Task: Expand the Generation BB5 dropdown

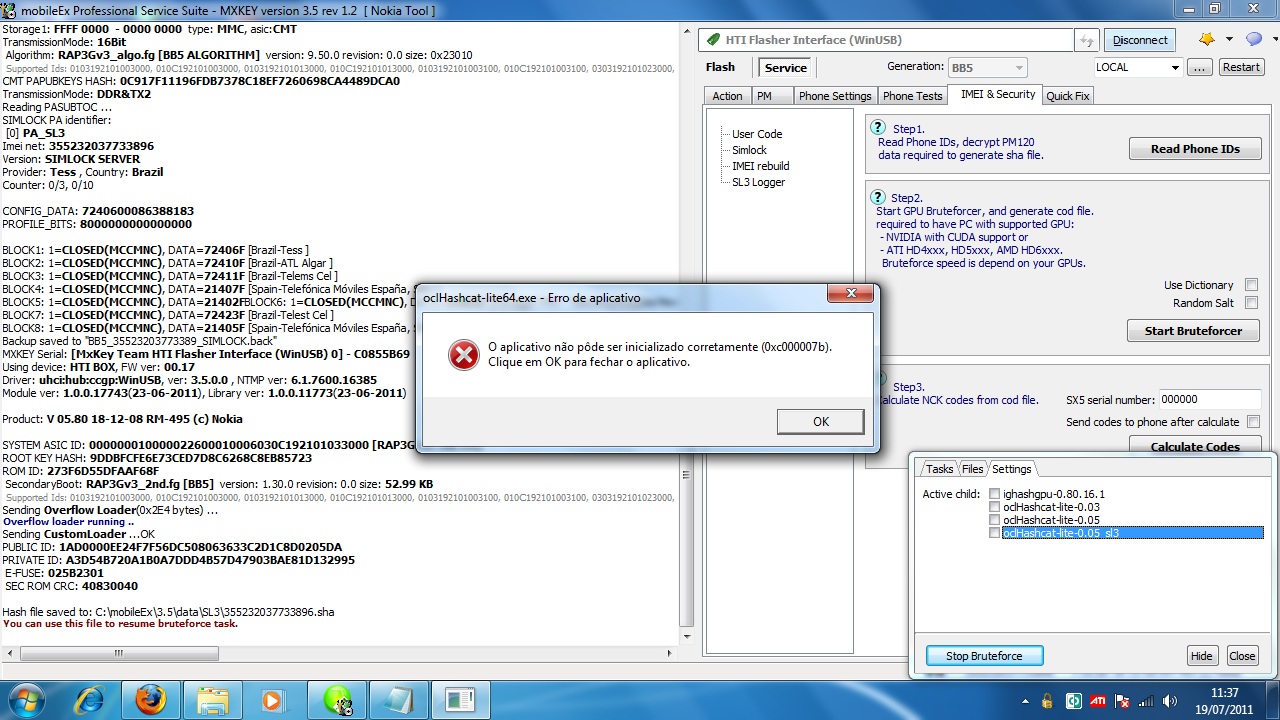Action: pyautogui.click(x=1018, y=68)
